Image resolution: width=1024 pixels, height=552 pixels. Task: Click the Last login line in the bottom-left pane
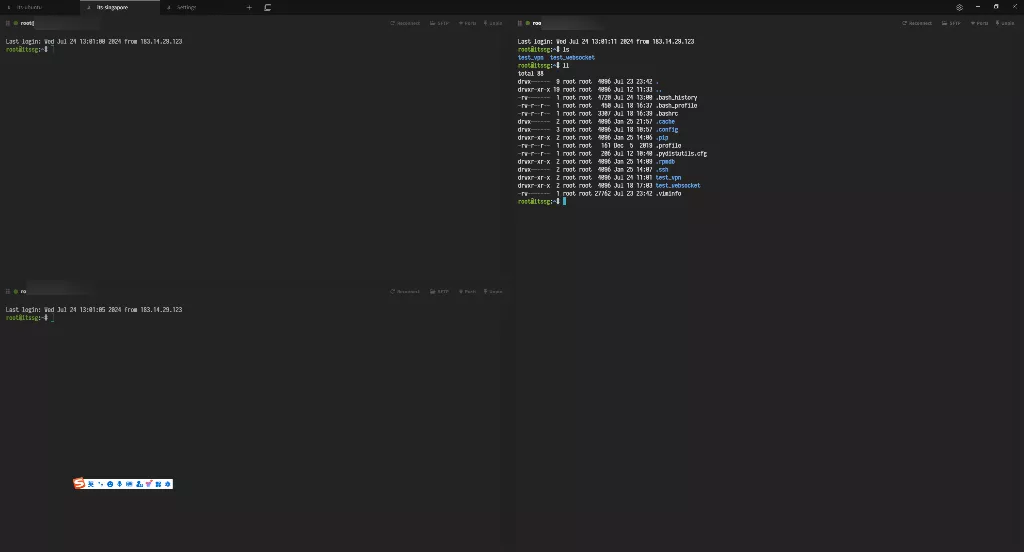tap(94, 310)
